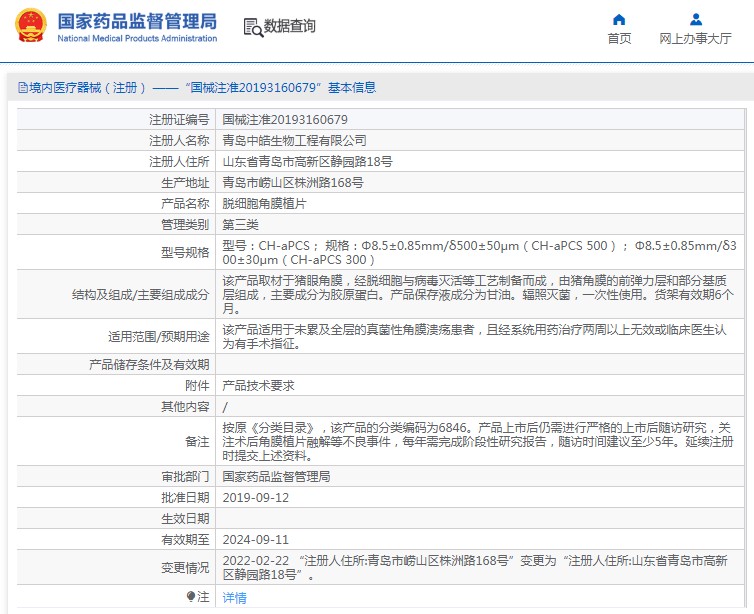The height and width of the screenshot is (614, 754).
Task: Click the 注册证编号 label
Action: (x=179, y=120)
